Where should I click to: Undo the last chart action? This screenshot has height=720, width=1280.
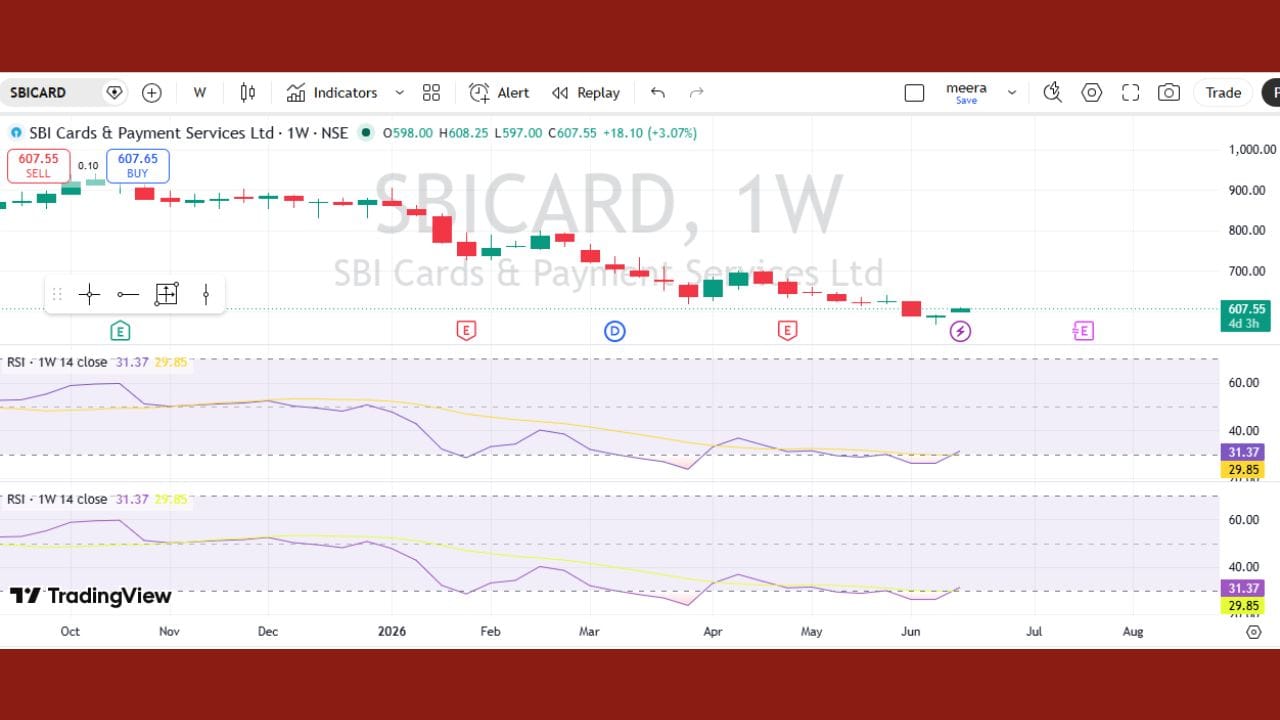pos(658,93)
